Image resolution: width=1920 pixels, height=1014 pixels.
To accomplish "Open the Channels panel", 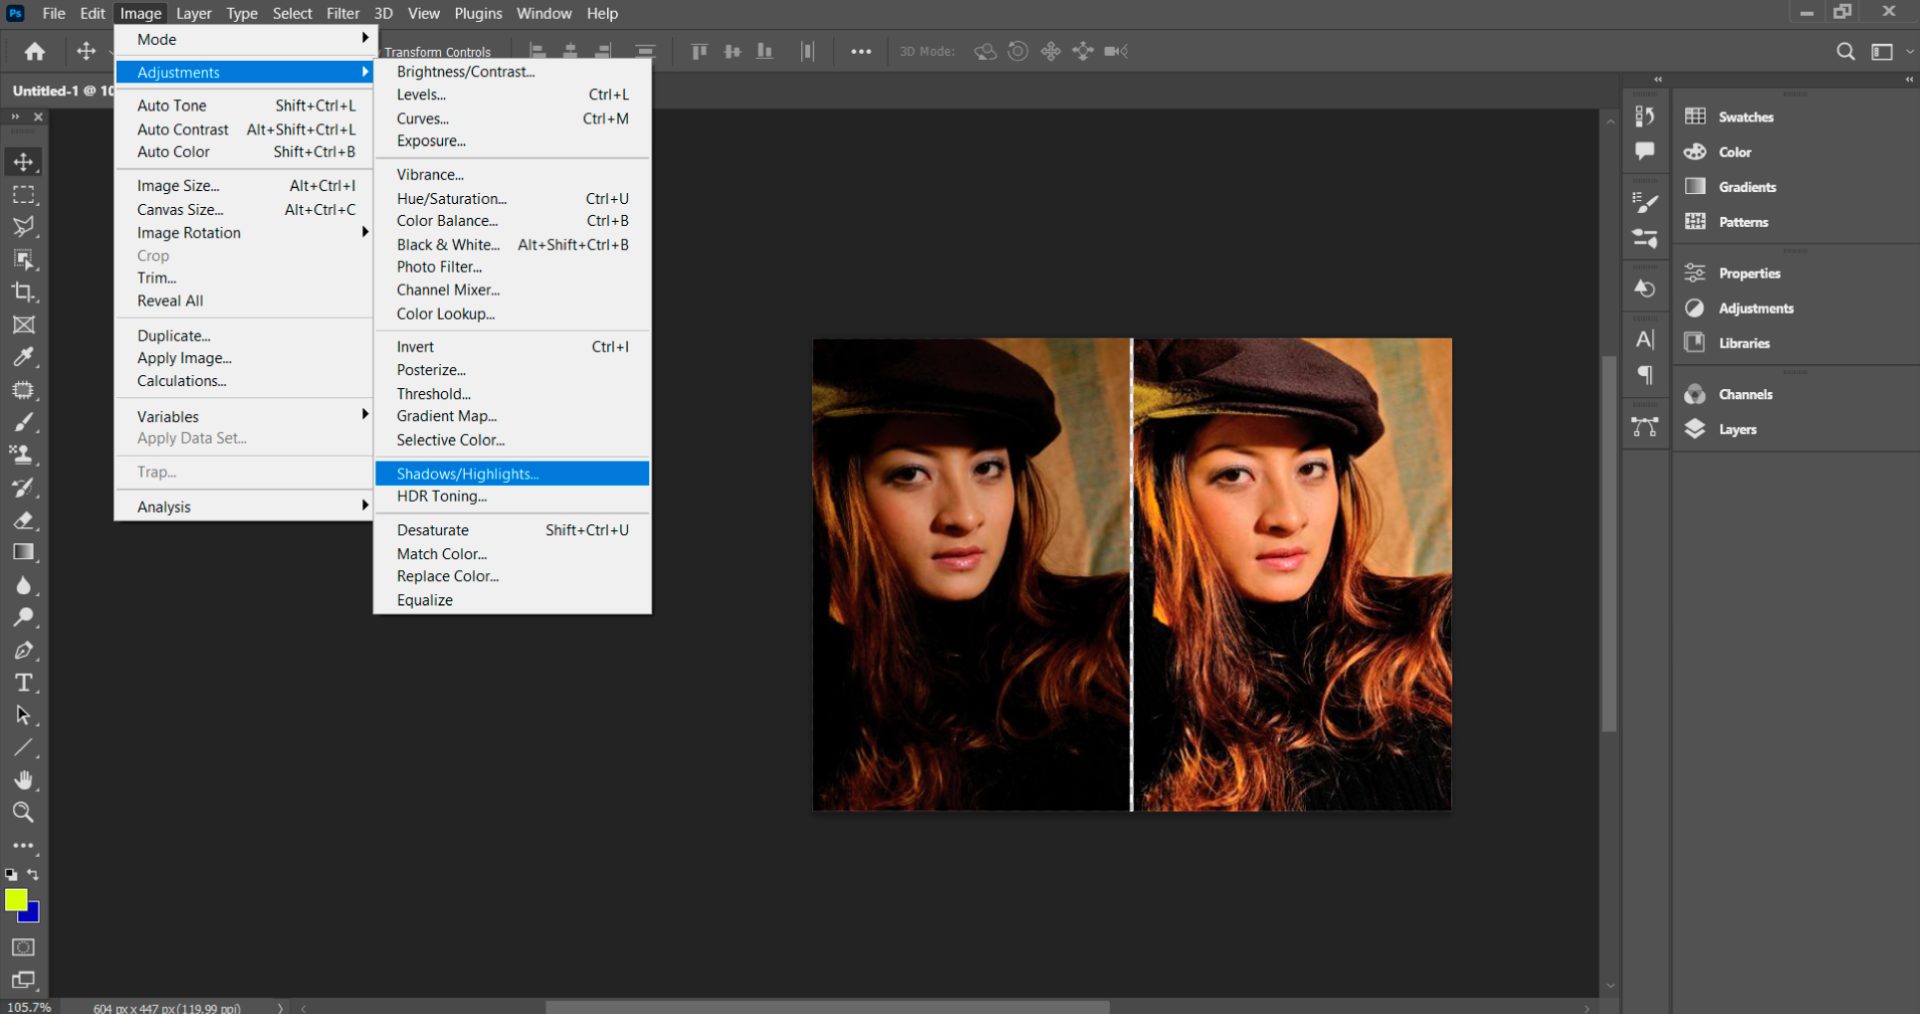I will [1746, 394].
